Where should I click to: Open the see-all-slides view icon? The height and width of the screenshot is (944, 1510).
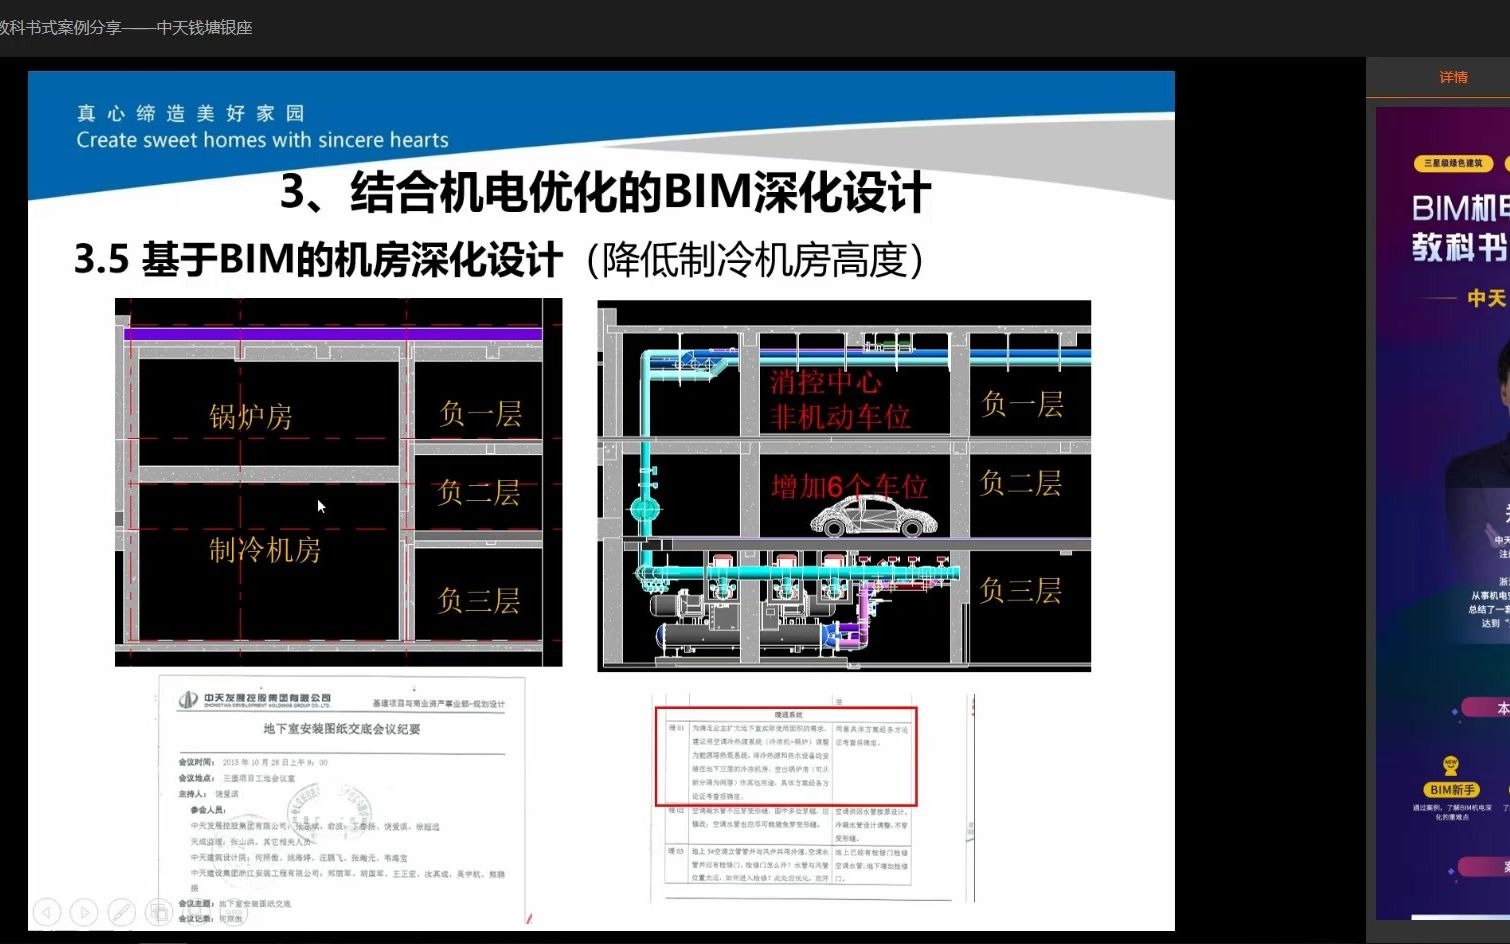(x=158, y=912)
